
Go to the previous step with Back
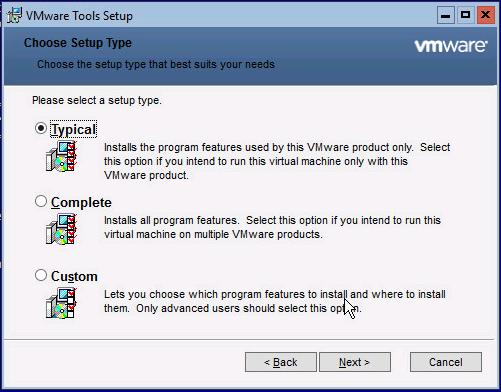coord(281,362)
